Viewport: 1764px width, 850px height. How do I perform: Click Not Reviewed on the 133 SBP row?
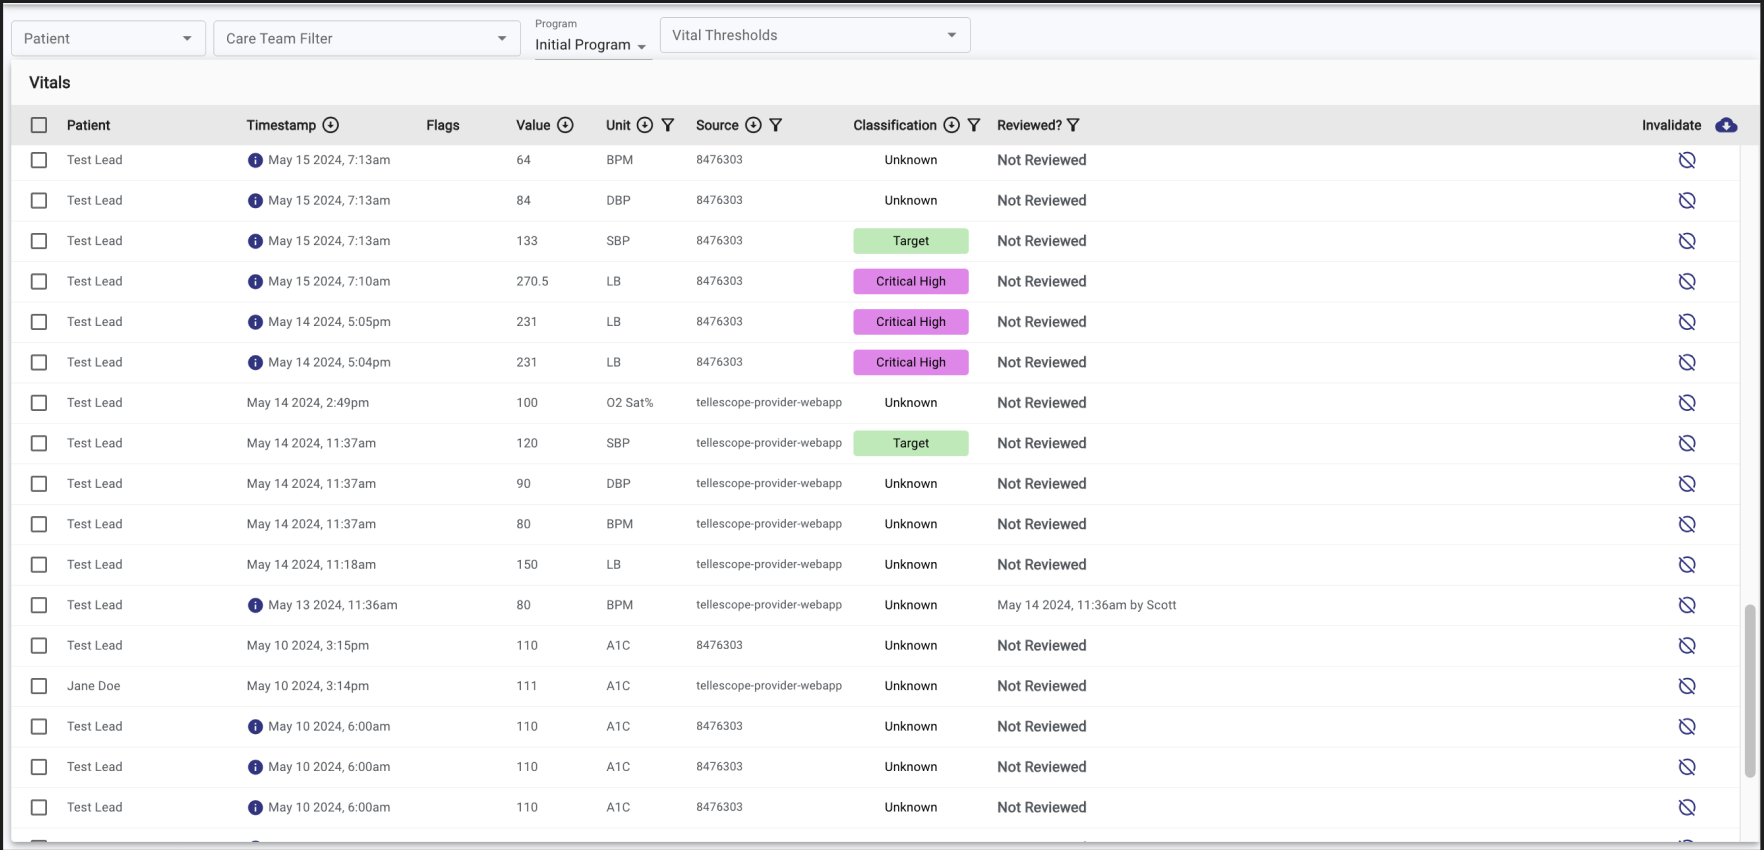tap(1041, 241)
